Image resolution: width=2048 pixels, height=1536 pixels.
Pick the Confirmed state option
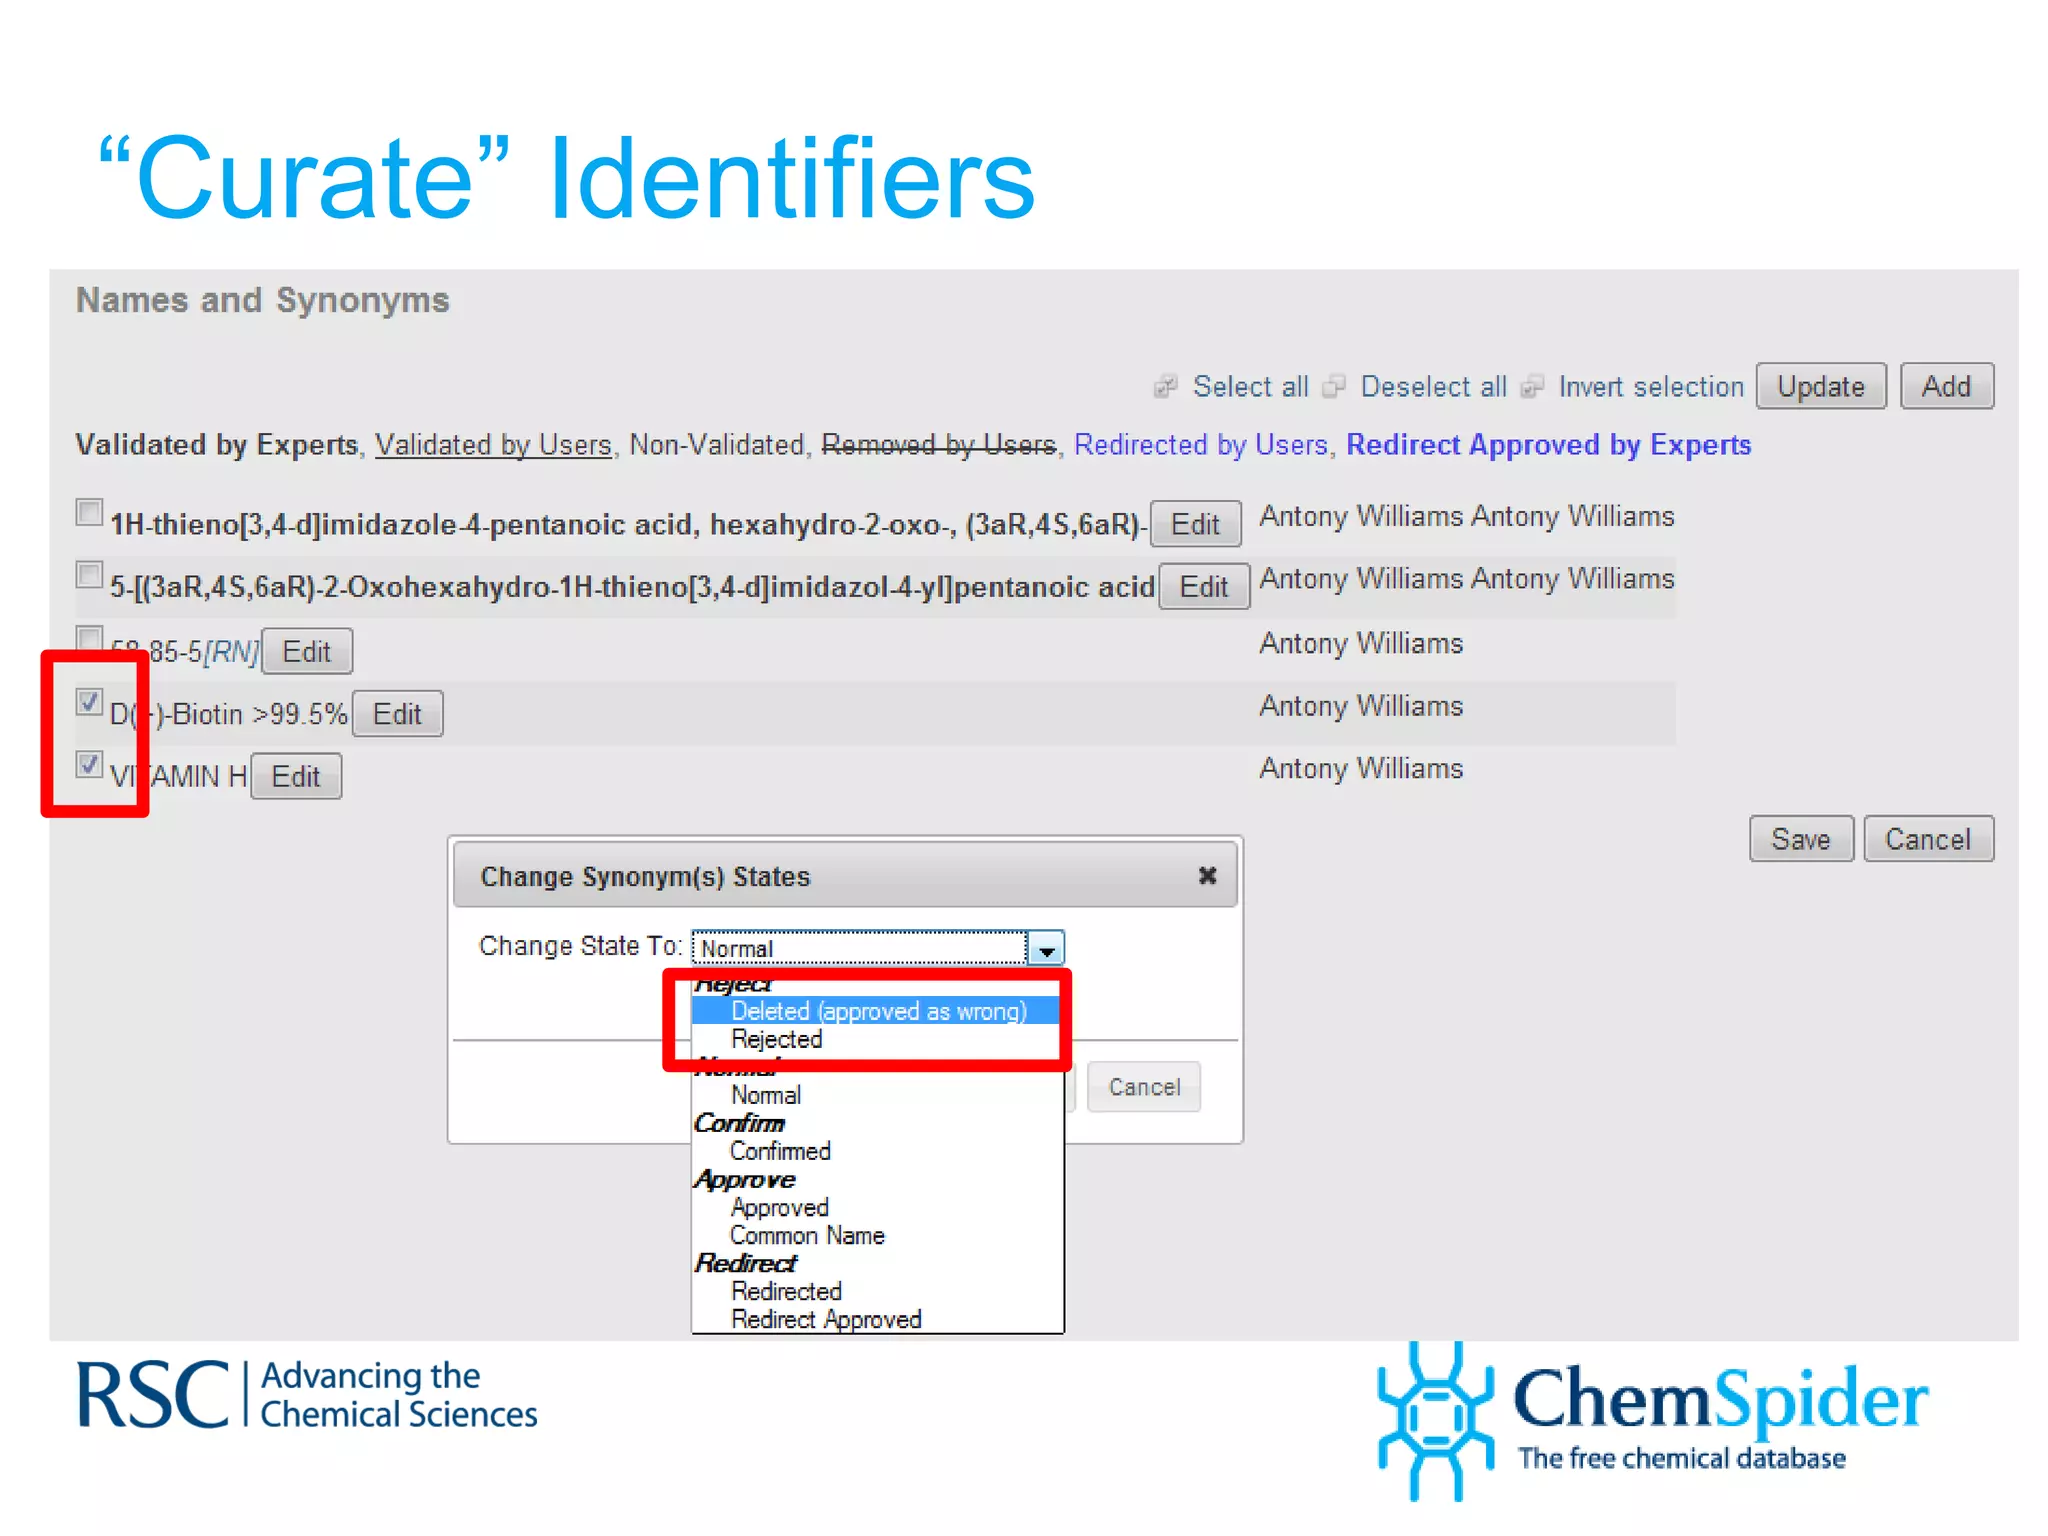tap(780, 1151)
